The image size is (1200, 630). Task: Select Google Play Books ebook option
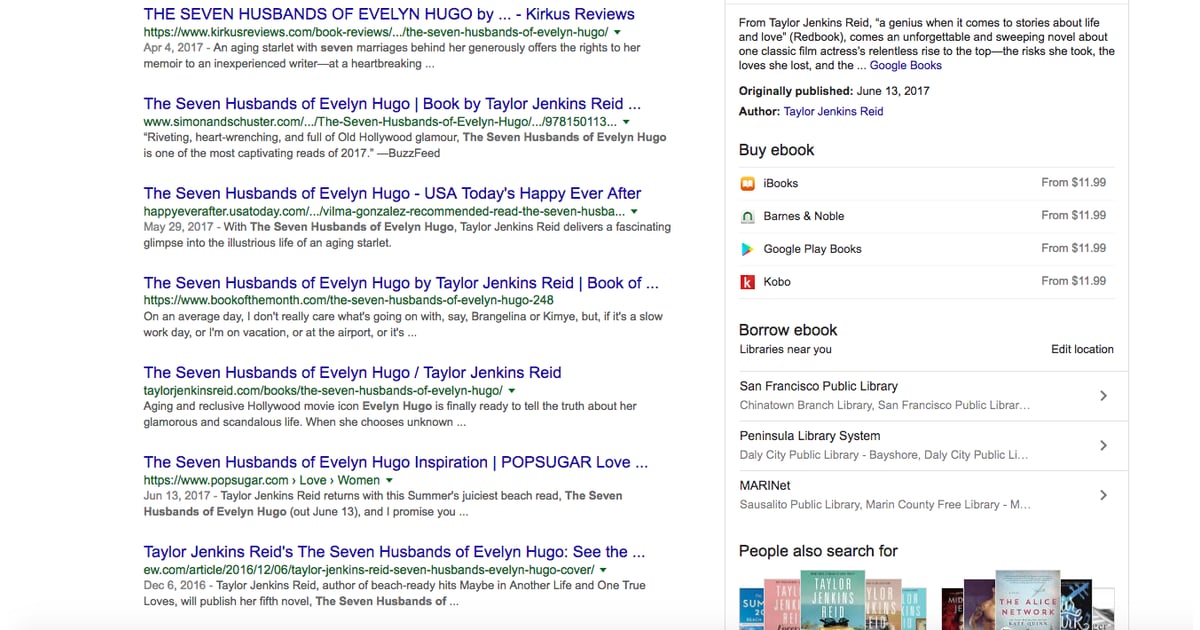(927, 249)
